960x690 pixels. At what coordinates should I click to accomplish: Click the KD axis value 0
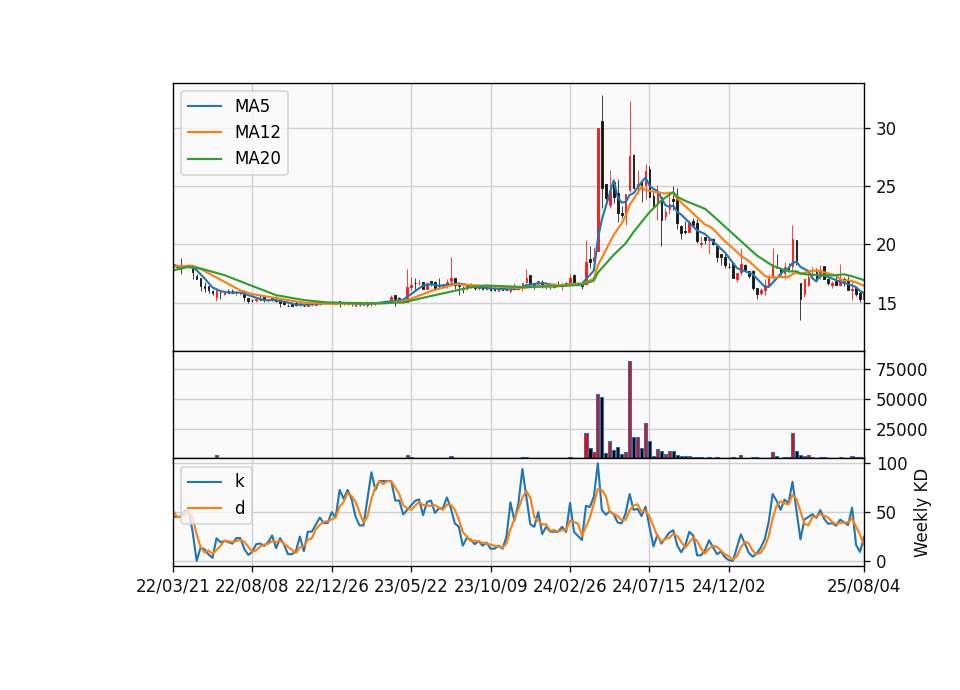click(882, 561)
